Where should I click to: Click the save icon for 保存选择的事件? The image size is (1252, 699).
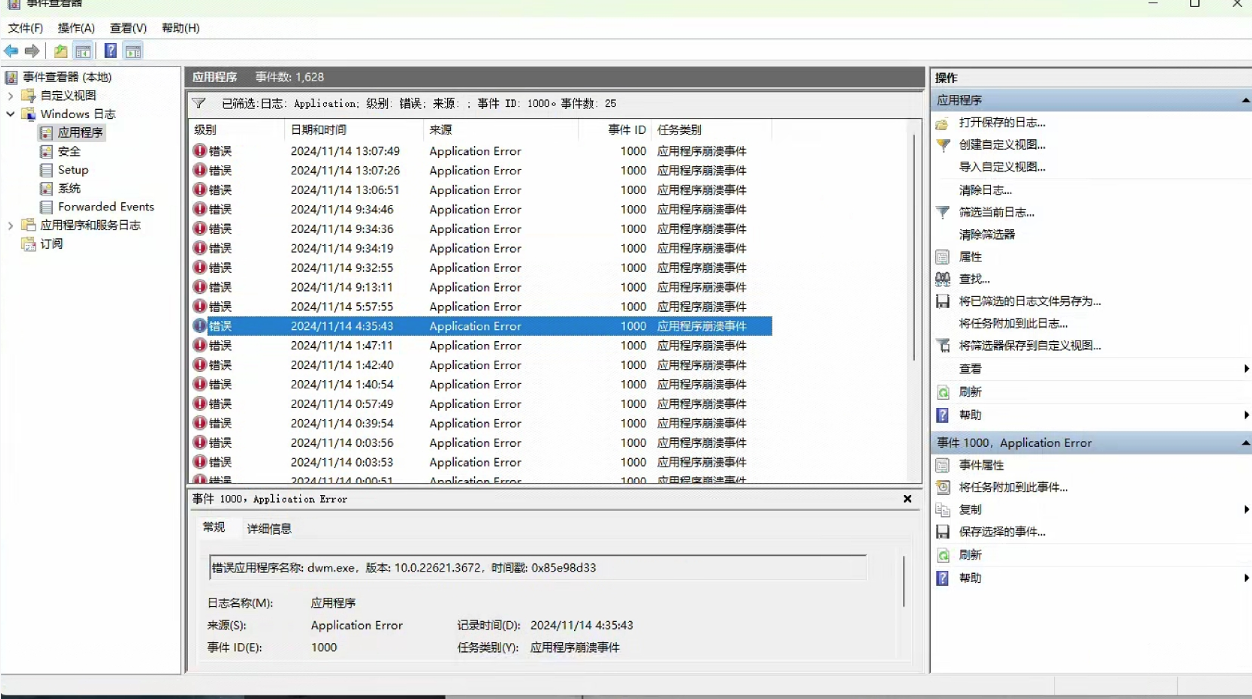coord(942,532)
